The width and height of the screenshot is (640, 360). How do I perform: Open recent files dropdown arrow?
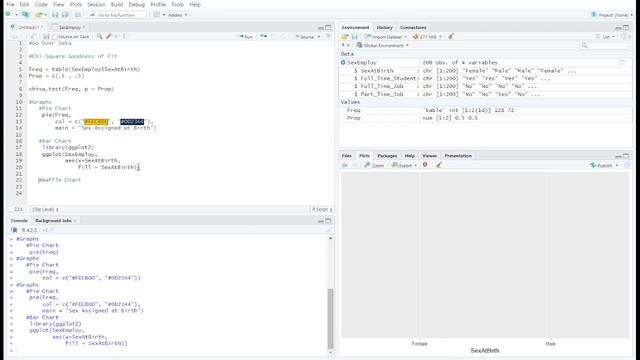(46, 15)
